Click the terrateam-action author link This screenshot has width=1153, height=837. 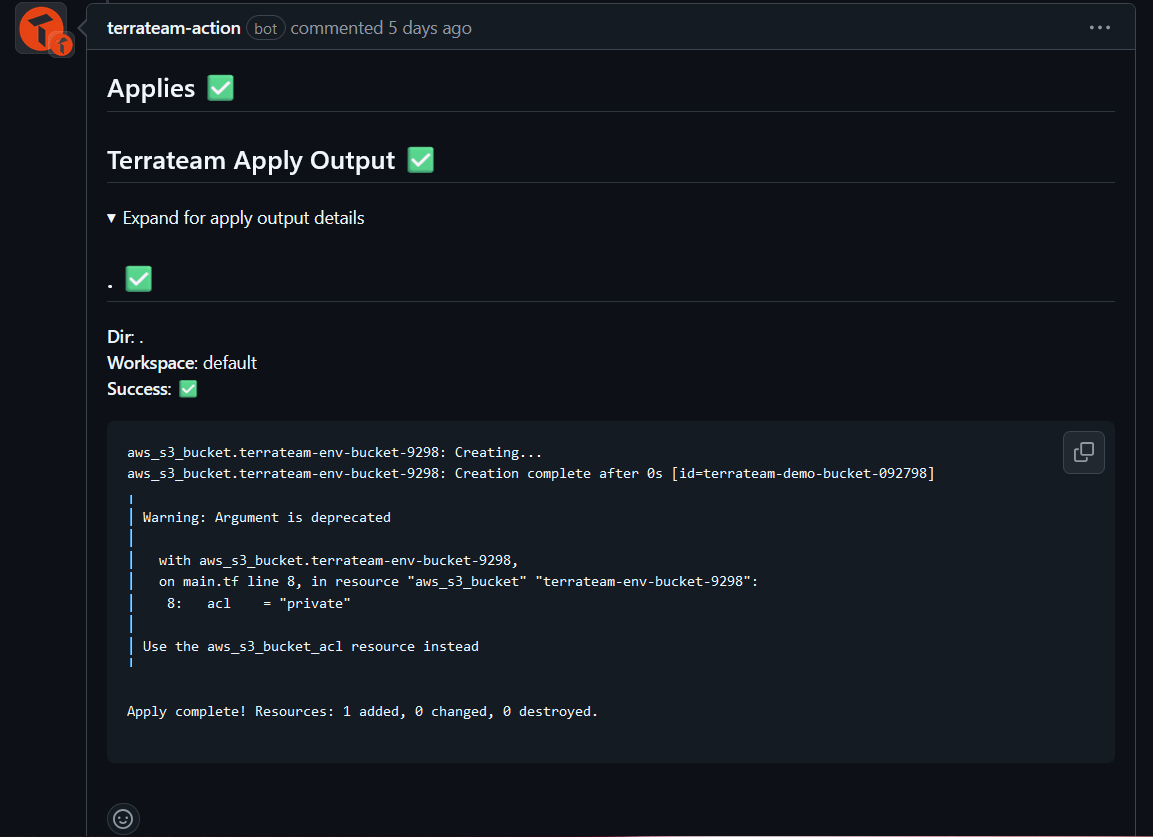(174, 28)
